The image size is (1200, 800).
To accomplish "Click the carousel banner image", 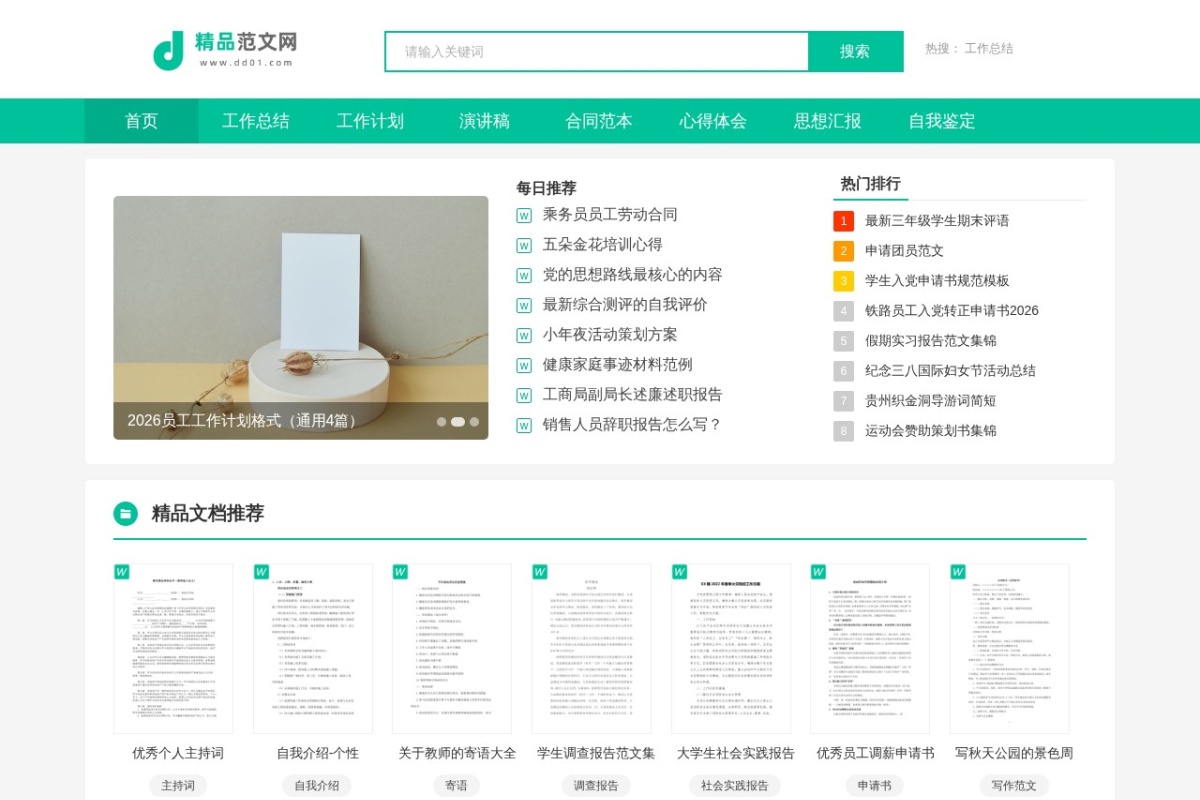I will click(301, 317).
